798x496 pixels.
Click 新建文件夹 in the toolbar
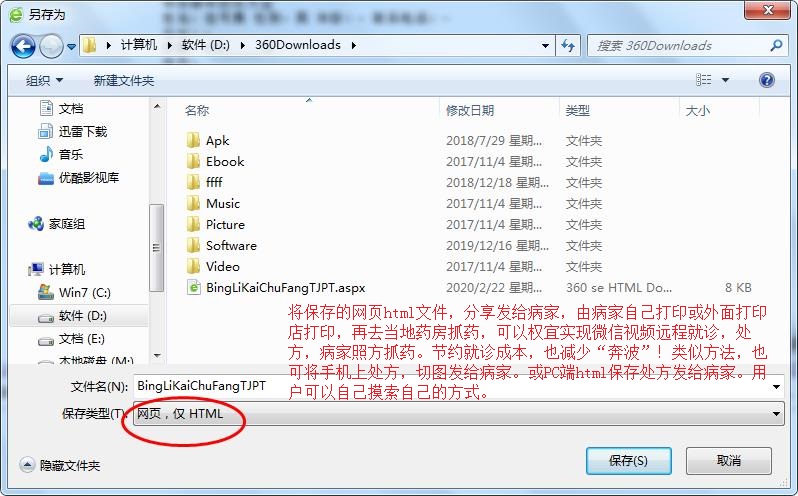(124, 80)
